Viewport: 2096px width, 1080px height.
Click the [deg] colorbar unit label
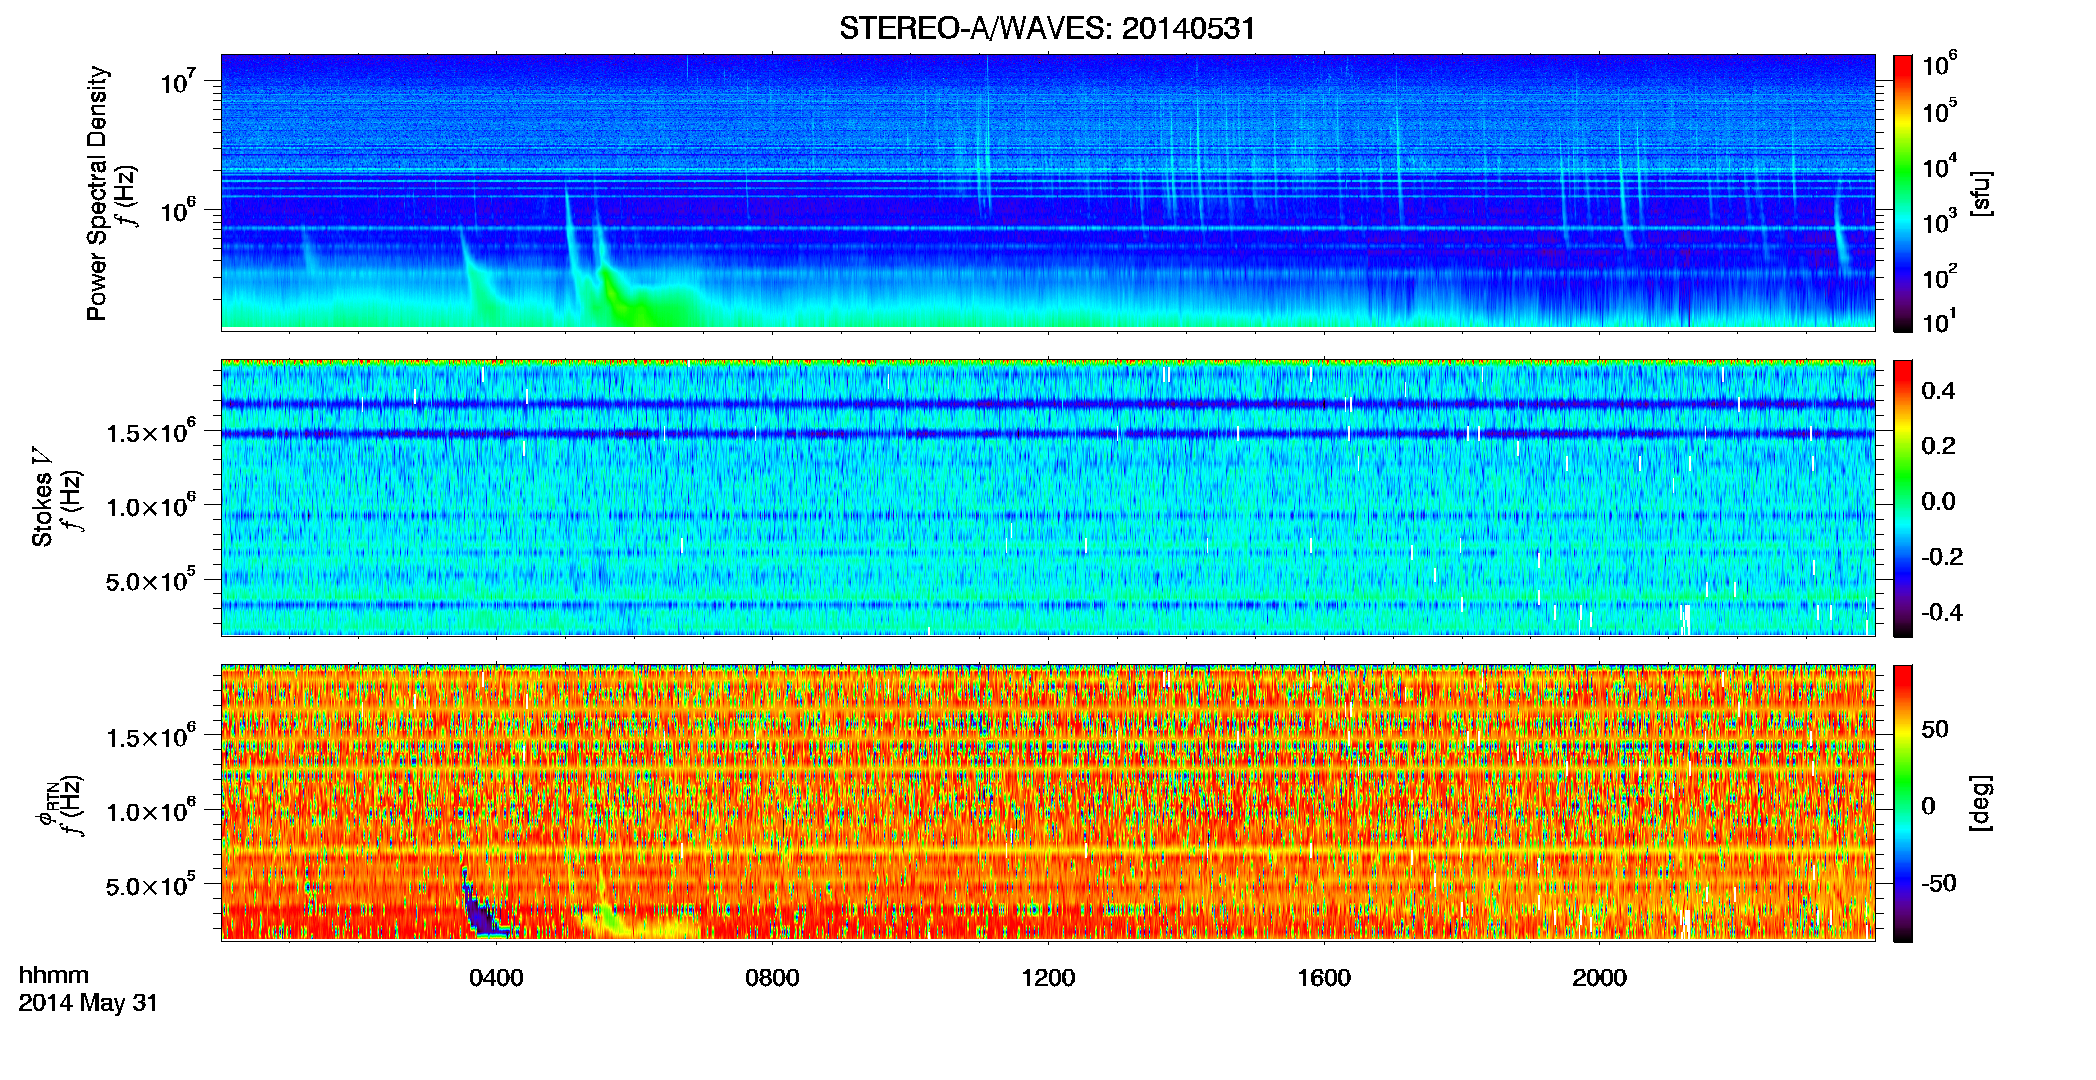[1980, 803]
